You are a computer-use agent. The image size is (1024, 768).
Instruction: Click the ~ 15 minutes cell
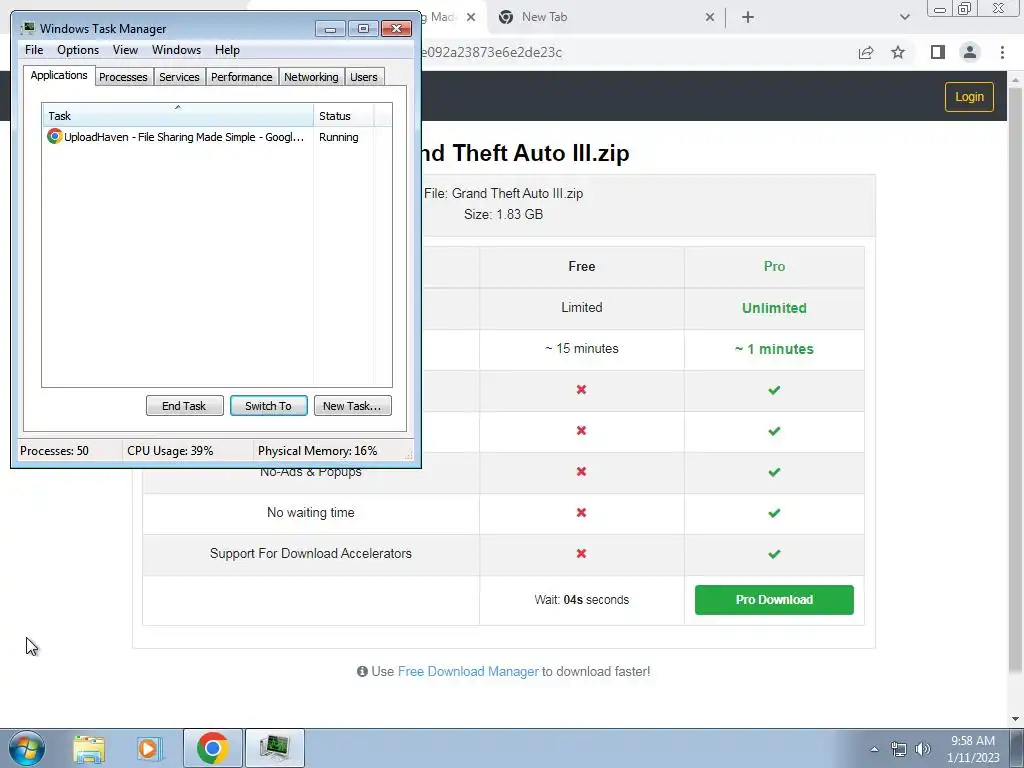tap(581, 349)
